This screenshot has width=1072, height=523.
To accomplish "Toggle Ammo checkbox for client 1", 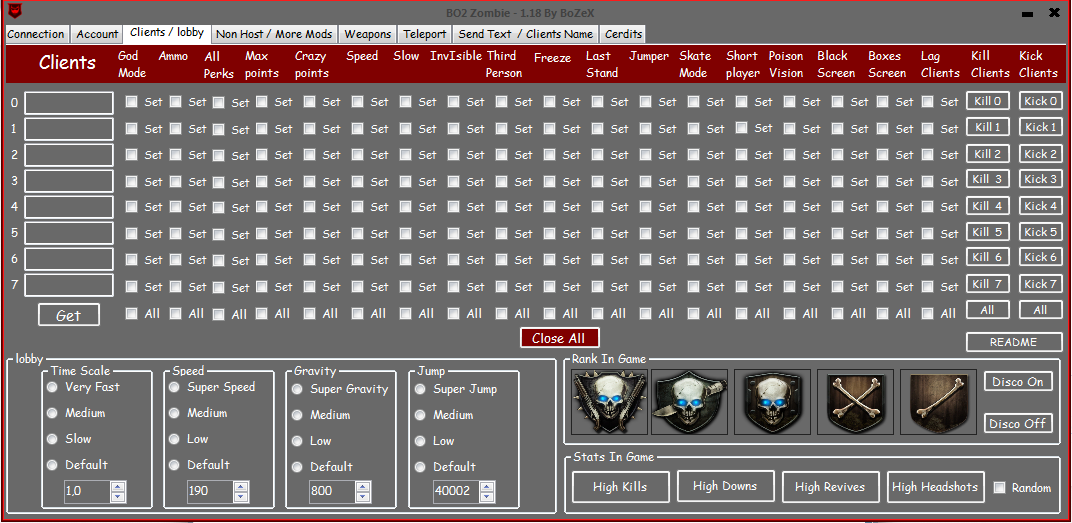I will coord(176,128).
